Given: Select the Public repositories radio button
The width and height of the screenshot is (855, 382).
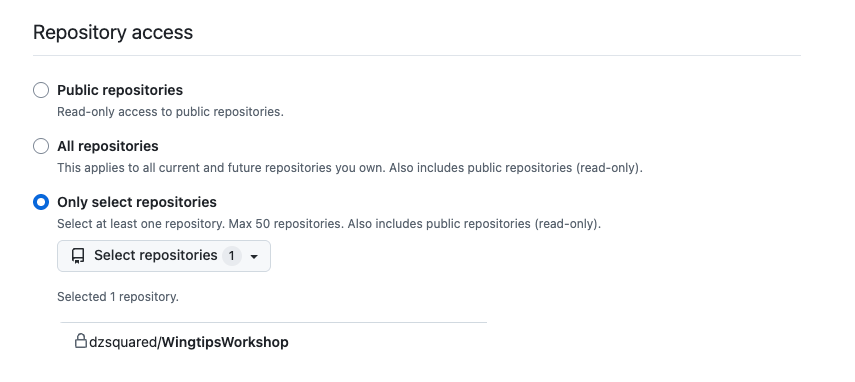Looking at the screenshot, I should click(41, 90).
